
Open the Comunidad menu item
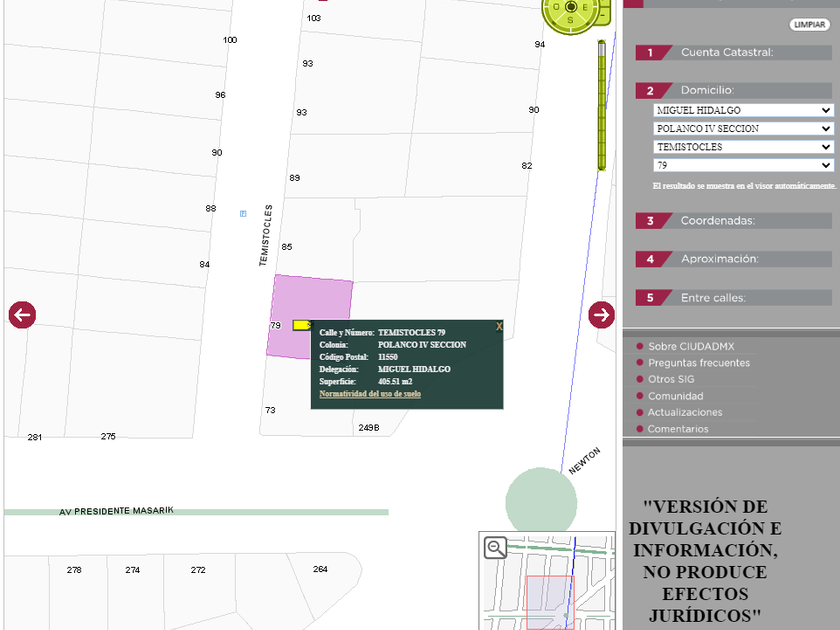pyautogui.click(x=676, y=396)
